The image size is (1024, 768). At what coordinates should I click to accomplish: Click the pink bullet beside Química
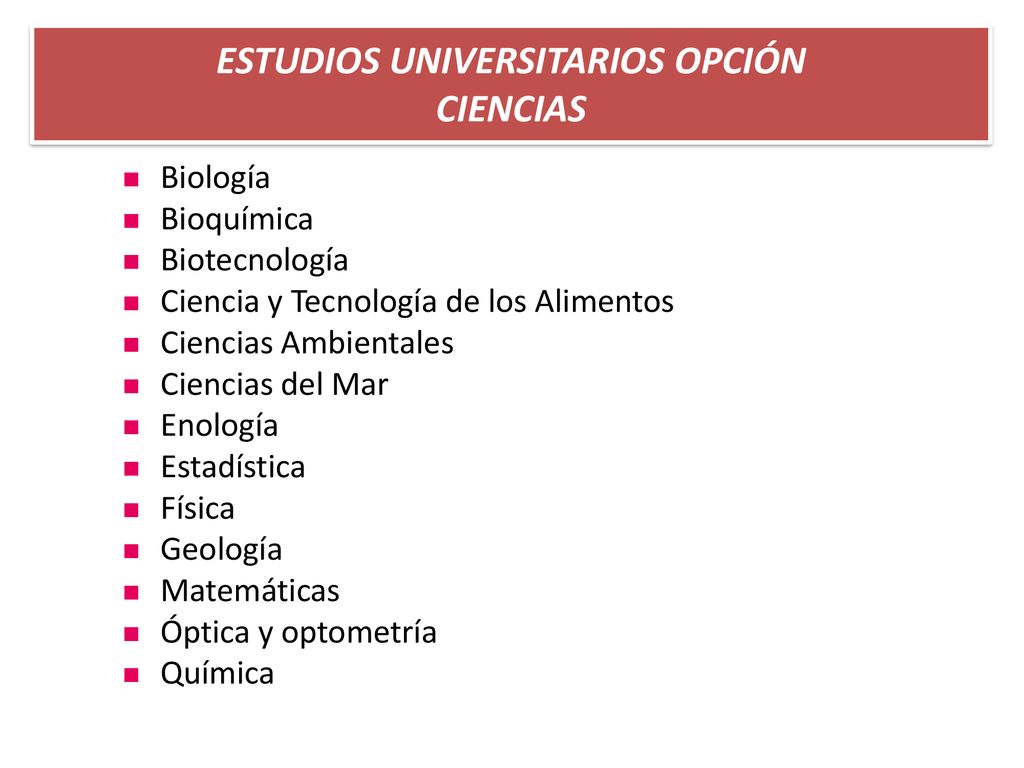coord(131,675)
